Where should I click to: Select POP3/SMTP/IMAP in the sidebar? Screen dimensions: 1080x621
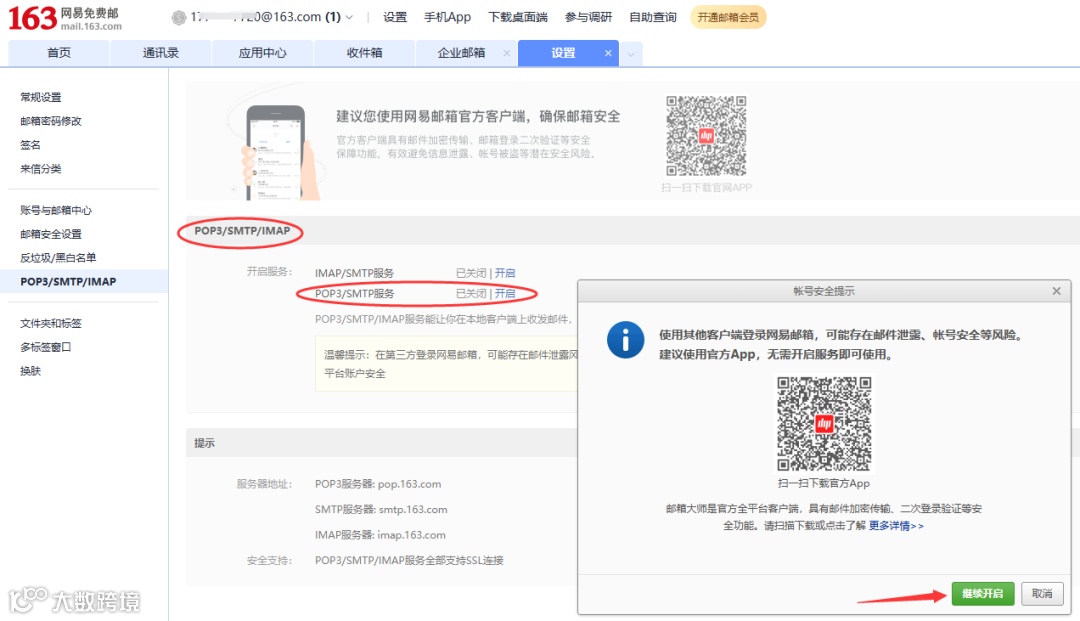[84, 282]
